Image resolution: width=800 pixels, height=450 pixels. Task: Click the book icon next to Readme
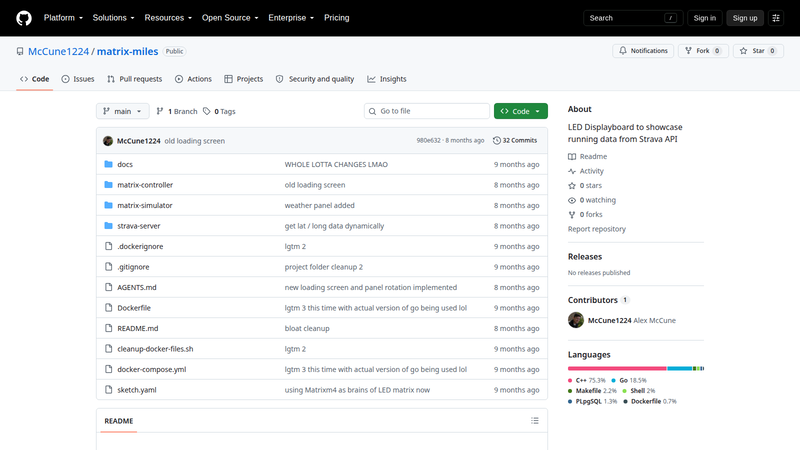(x=572, y=157)
